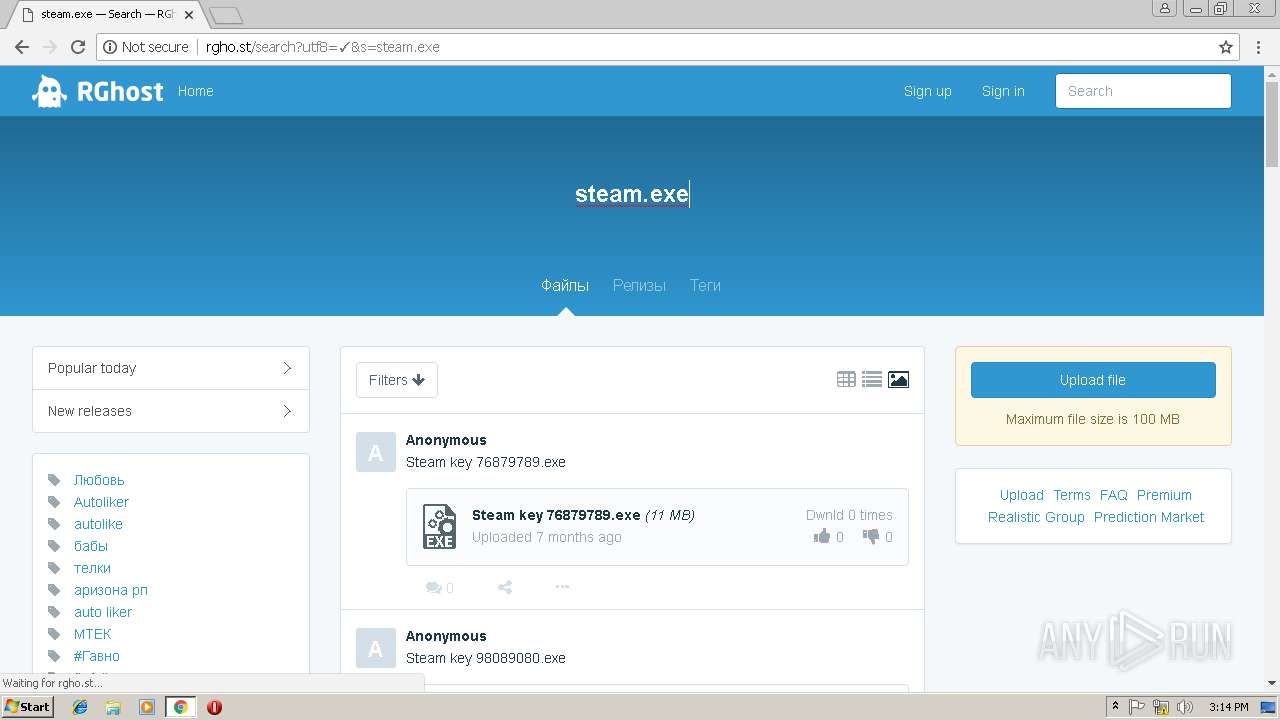
Task: Expand Filters dropdown
Action: pos(397,380)
